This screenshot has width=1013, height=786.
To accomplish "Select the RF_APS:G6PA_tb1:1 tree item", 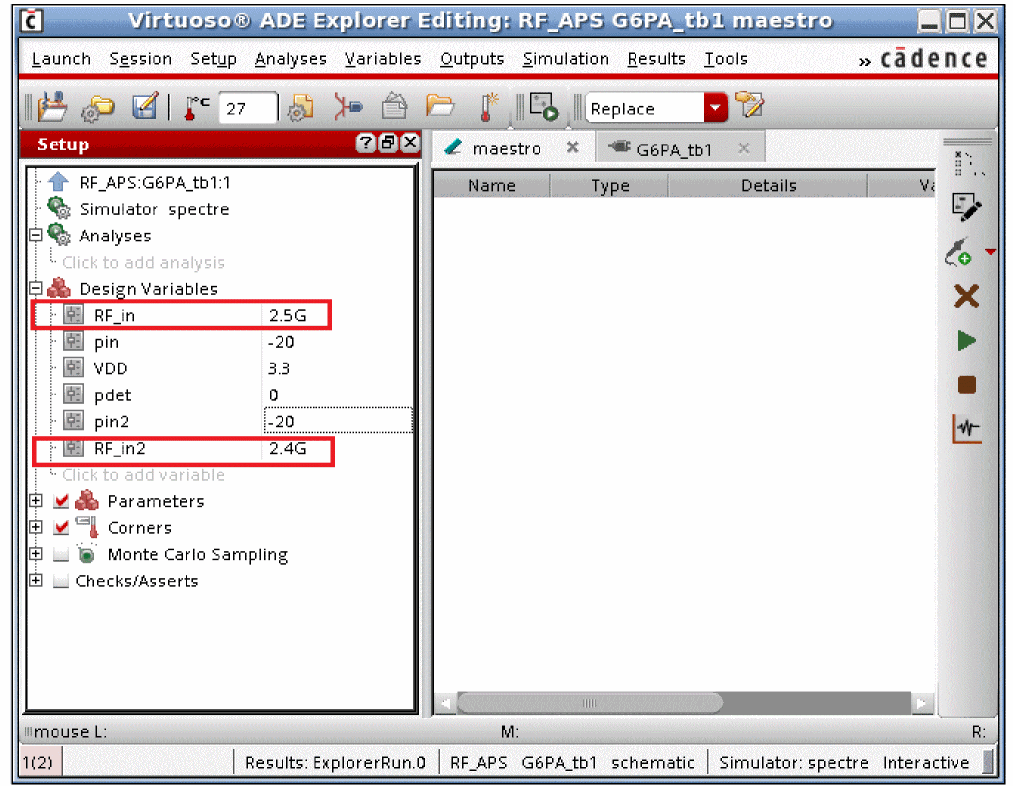I will pyautogui.click(x=154, y=183).
